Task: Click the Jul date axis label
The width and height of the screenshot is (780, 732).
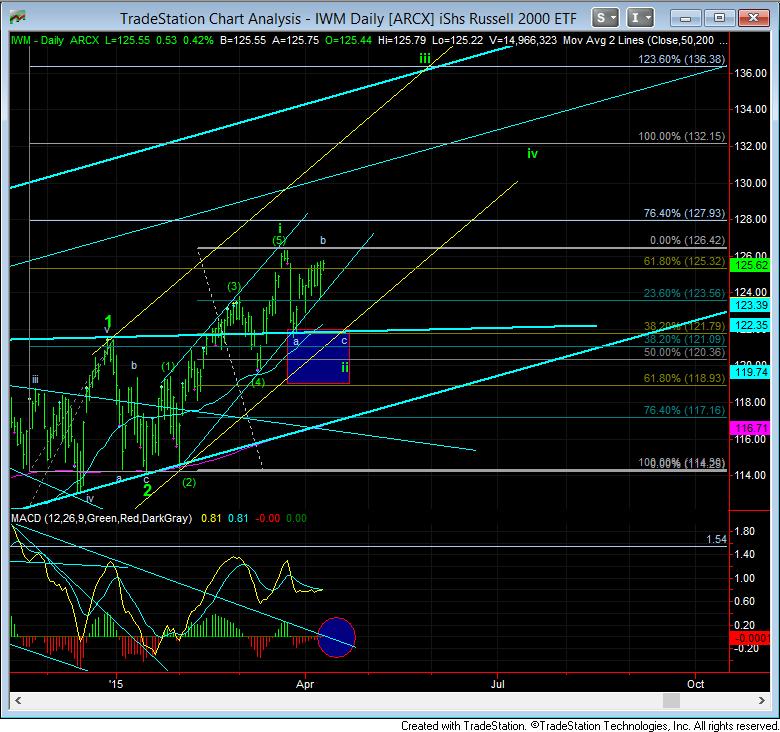Action: click(x=497, y=684)
